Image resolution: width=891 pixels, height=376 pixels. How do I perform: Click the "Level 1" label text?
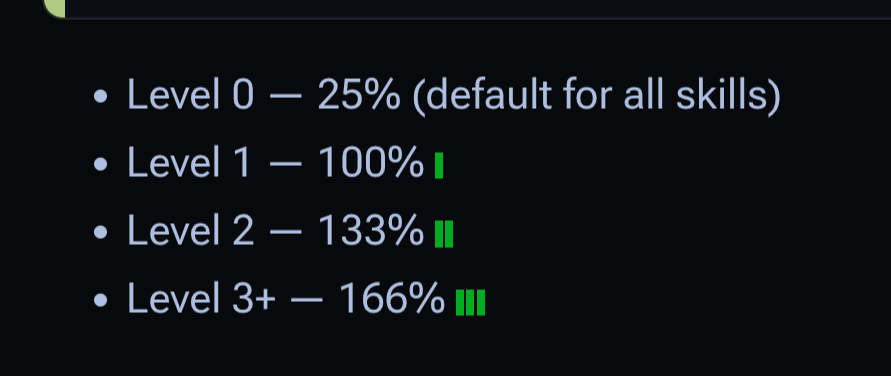tap(188, 163)
